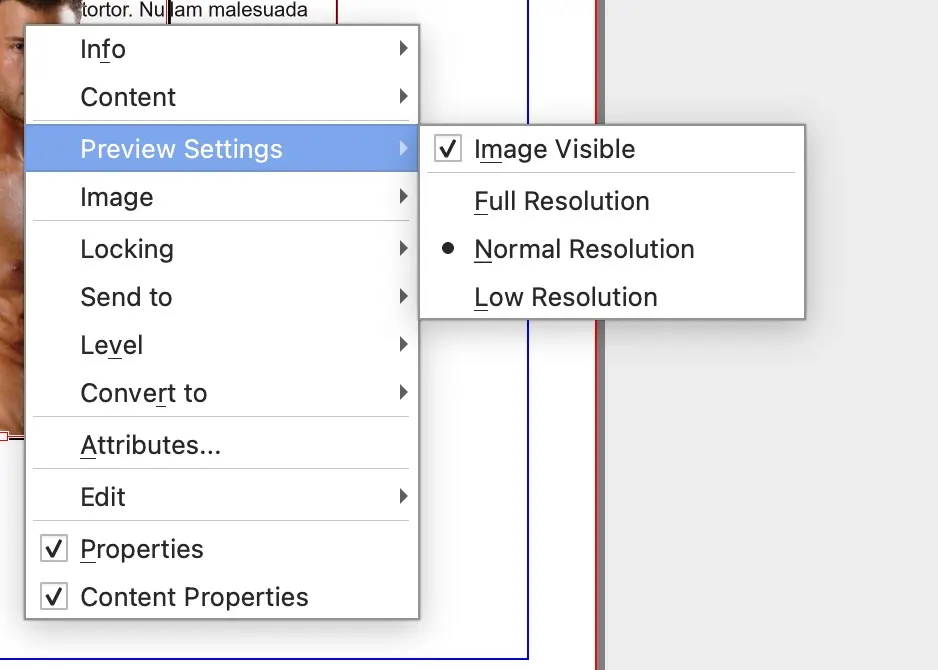Select Full Resolution preview
Screen dimensions: 938x670
point(561,201)
